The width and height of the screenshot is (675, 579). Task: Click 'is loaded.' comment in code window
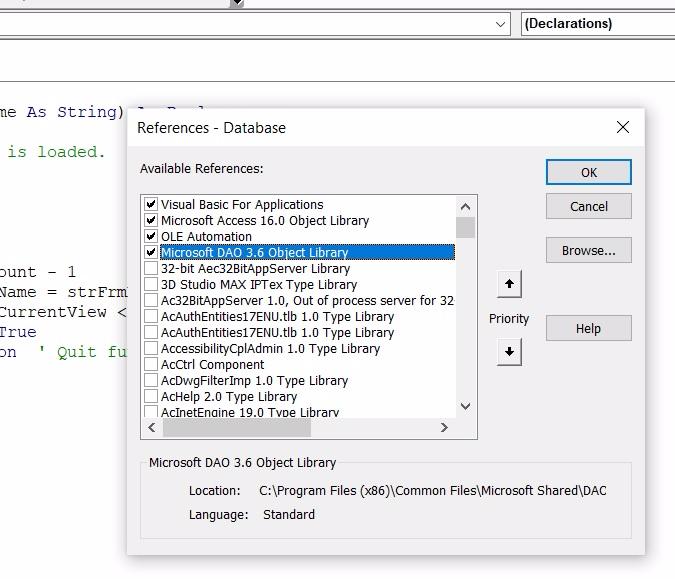tap(56, 152)
